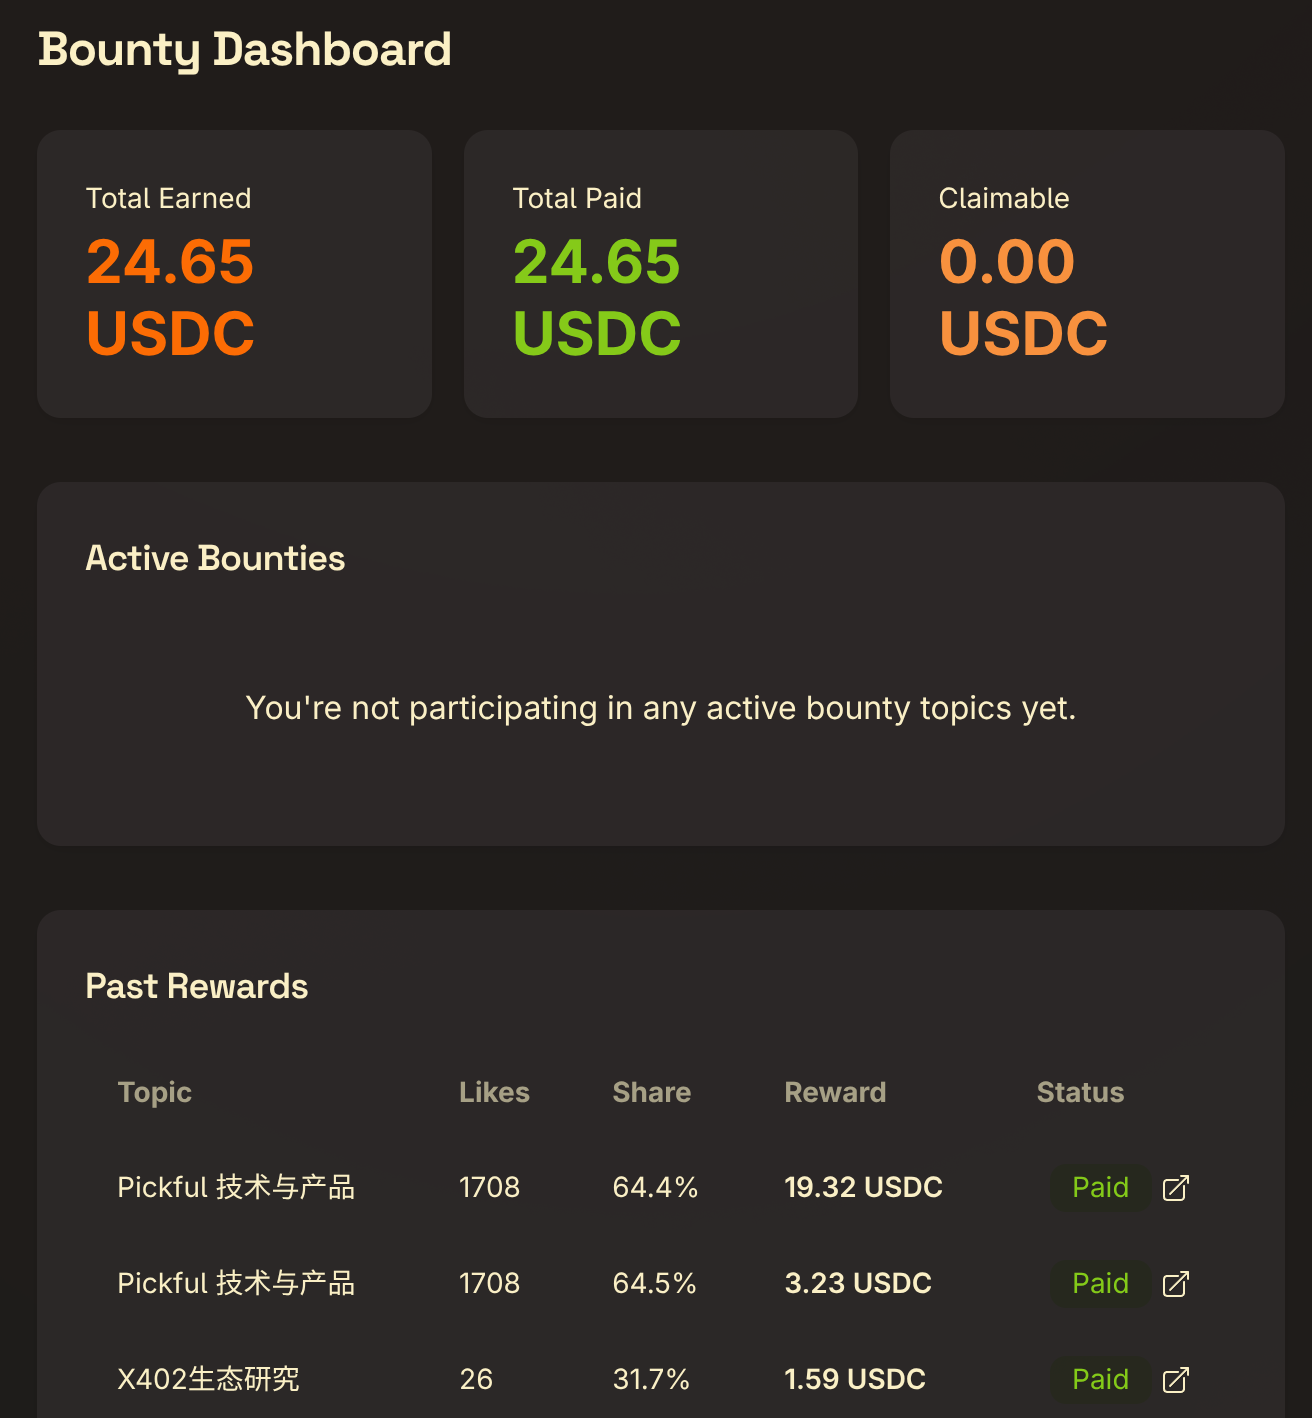
Task: Open external link icon in X402生态研究 row
Action: (1175, 1380)
